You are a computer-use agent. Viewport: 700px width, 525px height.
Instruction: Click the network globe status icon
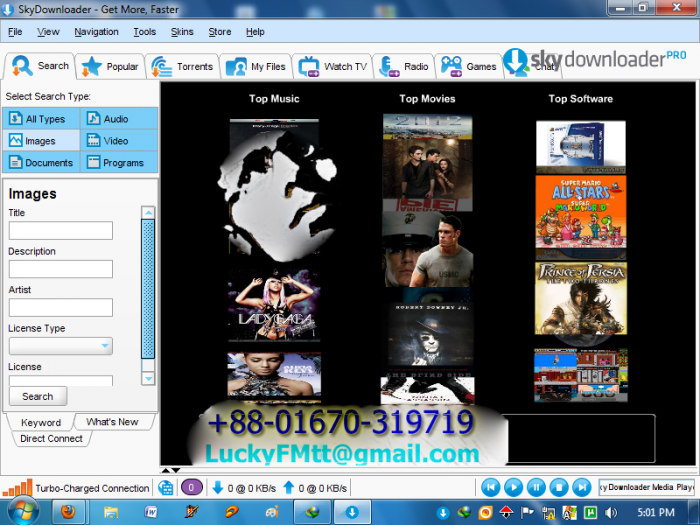pos(166,488)
